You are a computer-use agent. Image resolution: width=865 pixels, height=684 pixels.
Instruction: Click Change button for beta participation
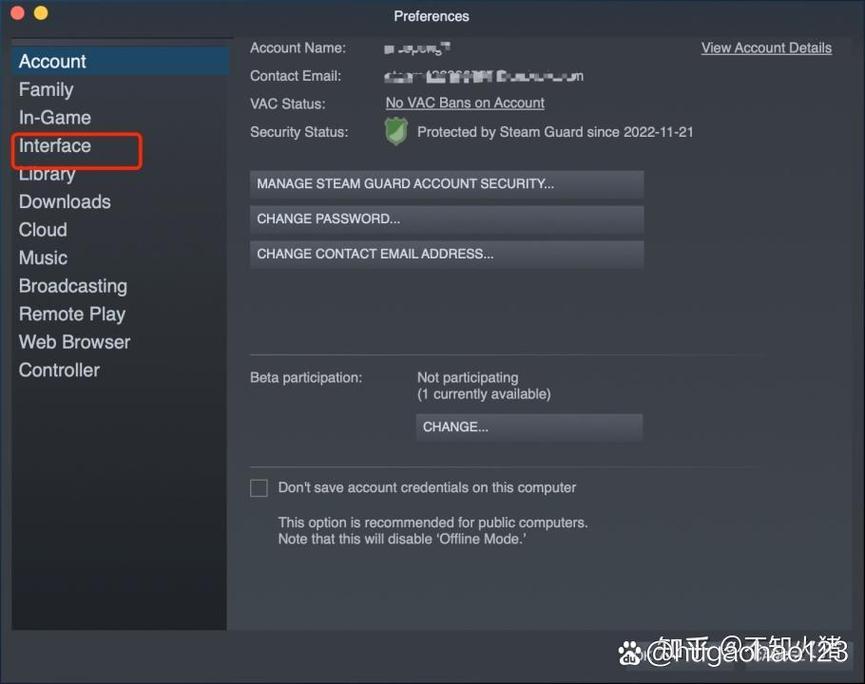click(529, 427)
